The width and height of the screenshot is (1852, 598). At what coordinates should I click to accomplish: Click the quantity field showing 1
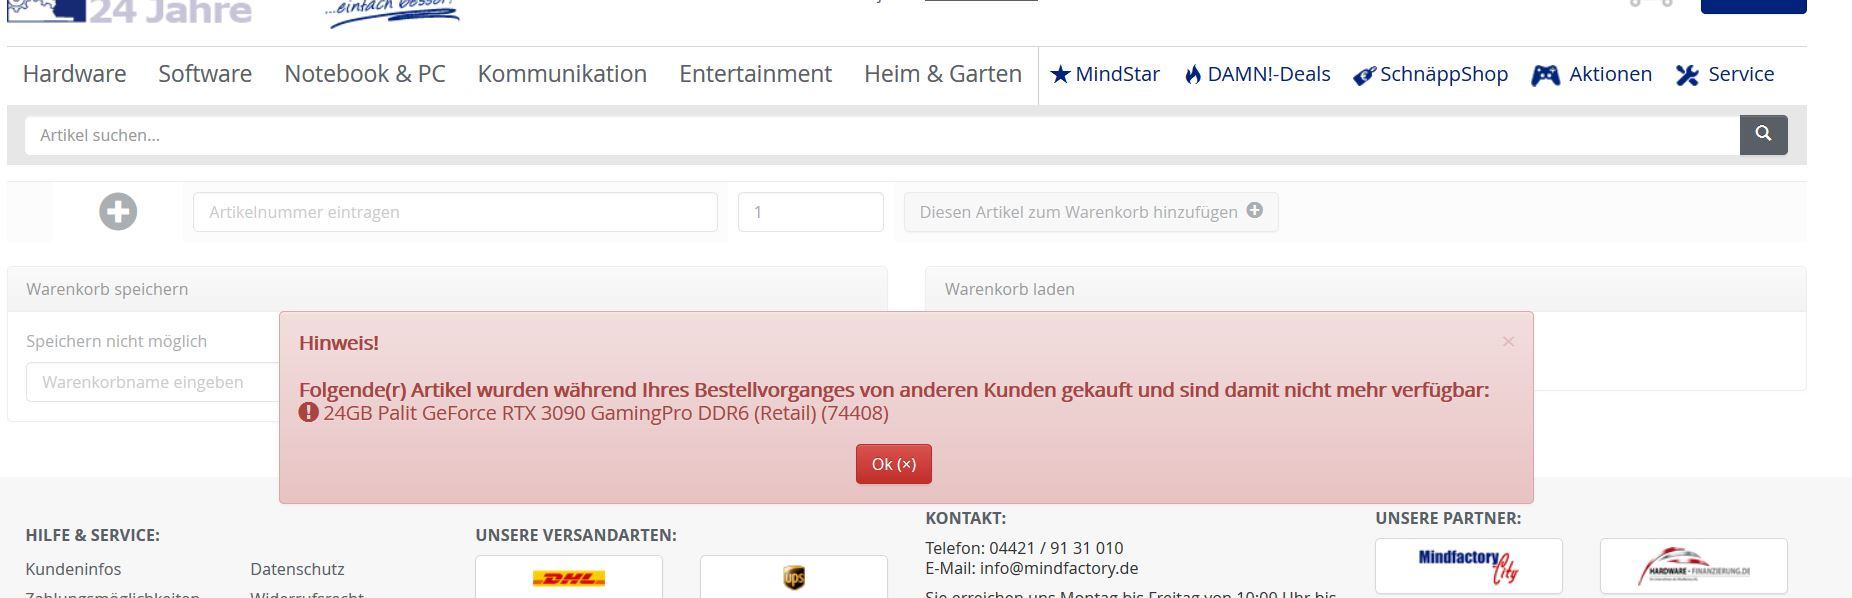coord(811,212)
